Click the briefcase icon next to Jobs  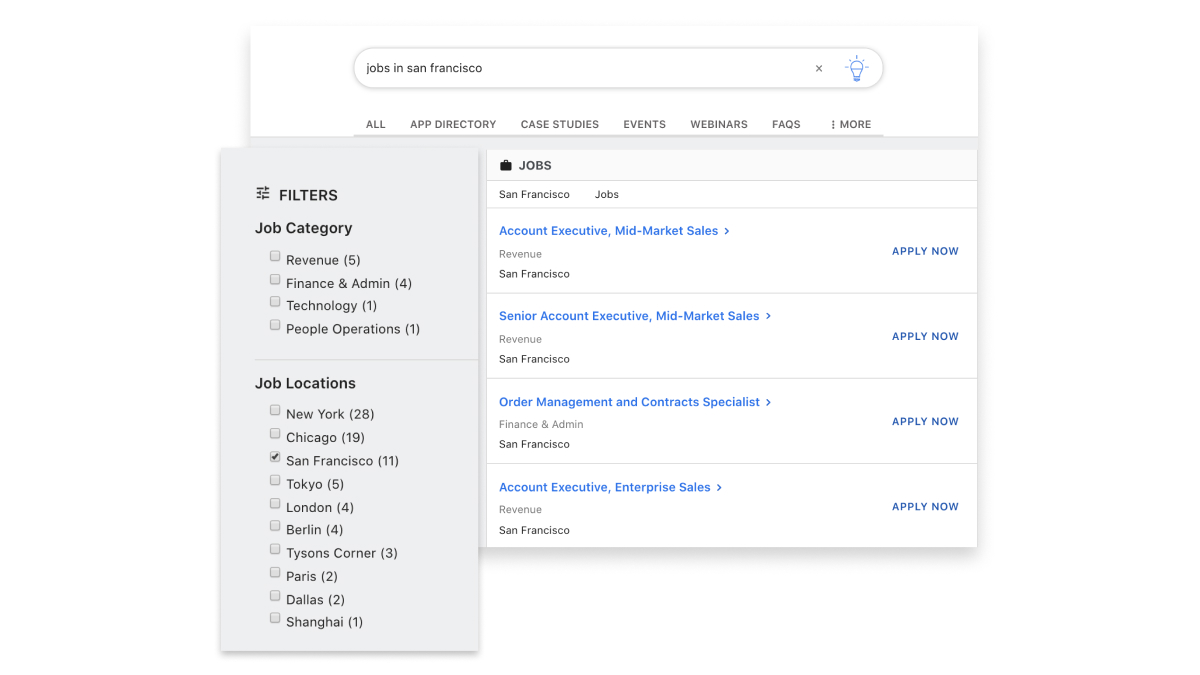coord(506,166)
